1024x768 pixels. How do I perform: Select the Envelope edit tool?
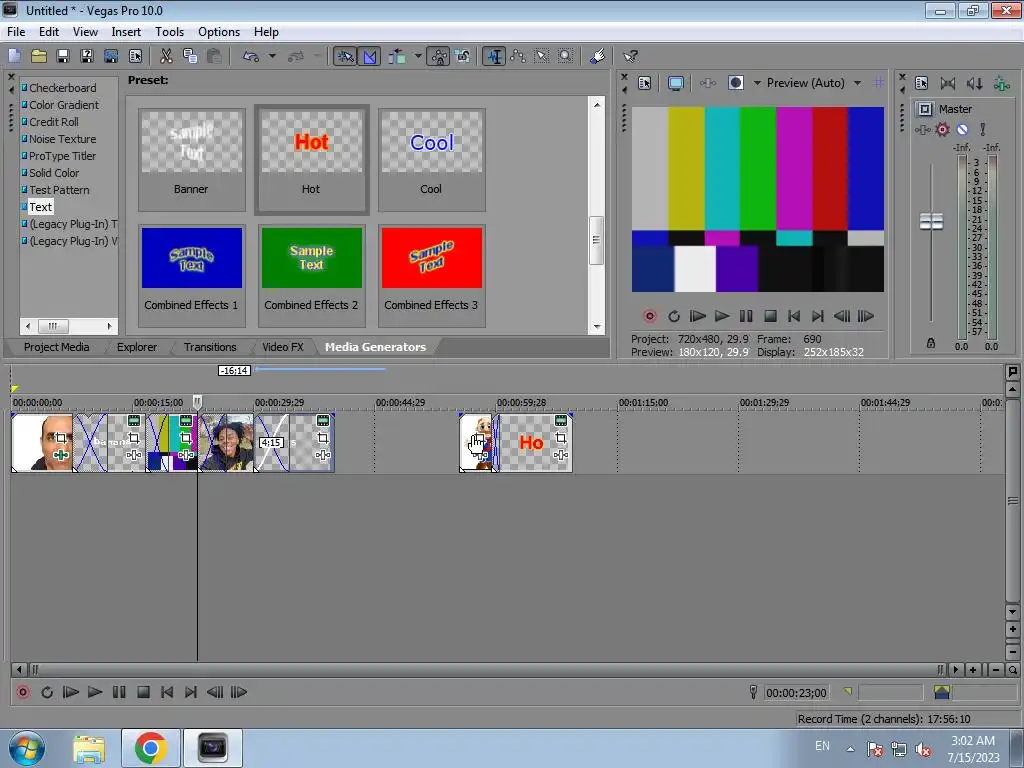(x=518, y=56)
